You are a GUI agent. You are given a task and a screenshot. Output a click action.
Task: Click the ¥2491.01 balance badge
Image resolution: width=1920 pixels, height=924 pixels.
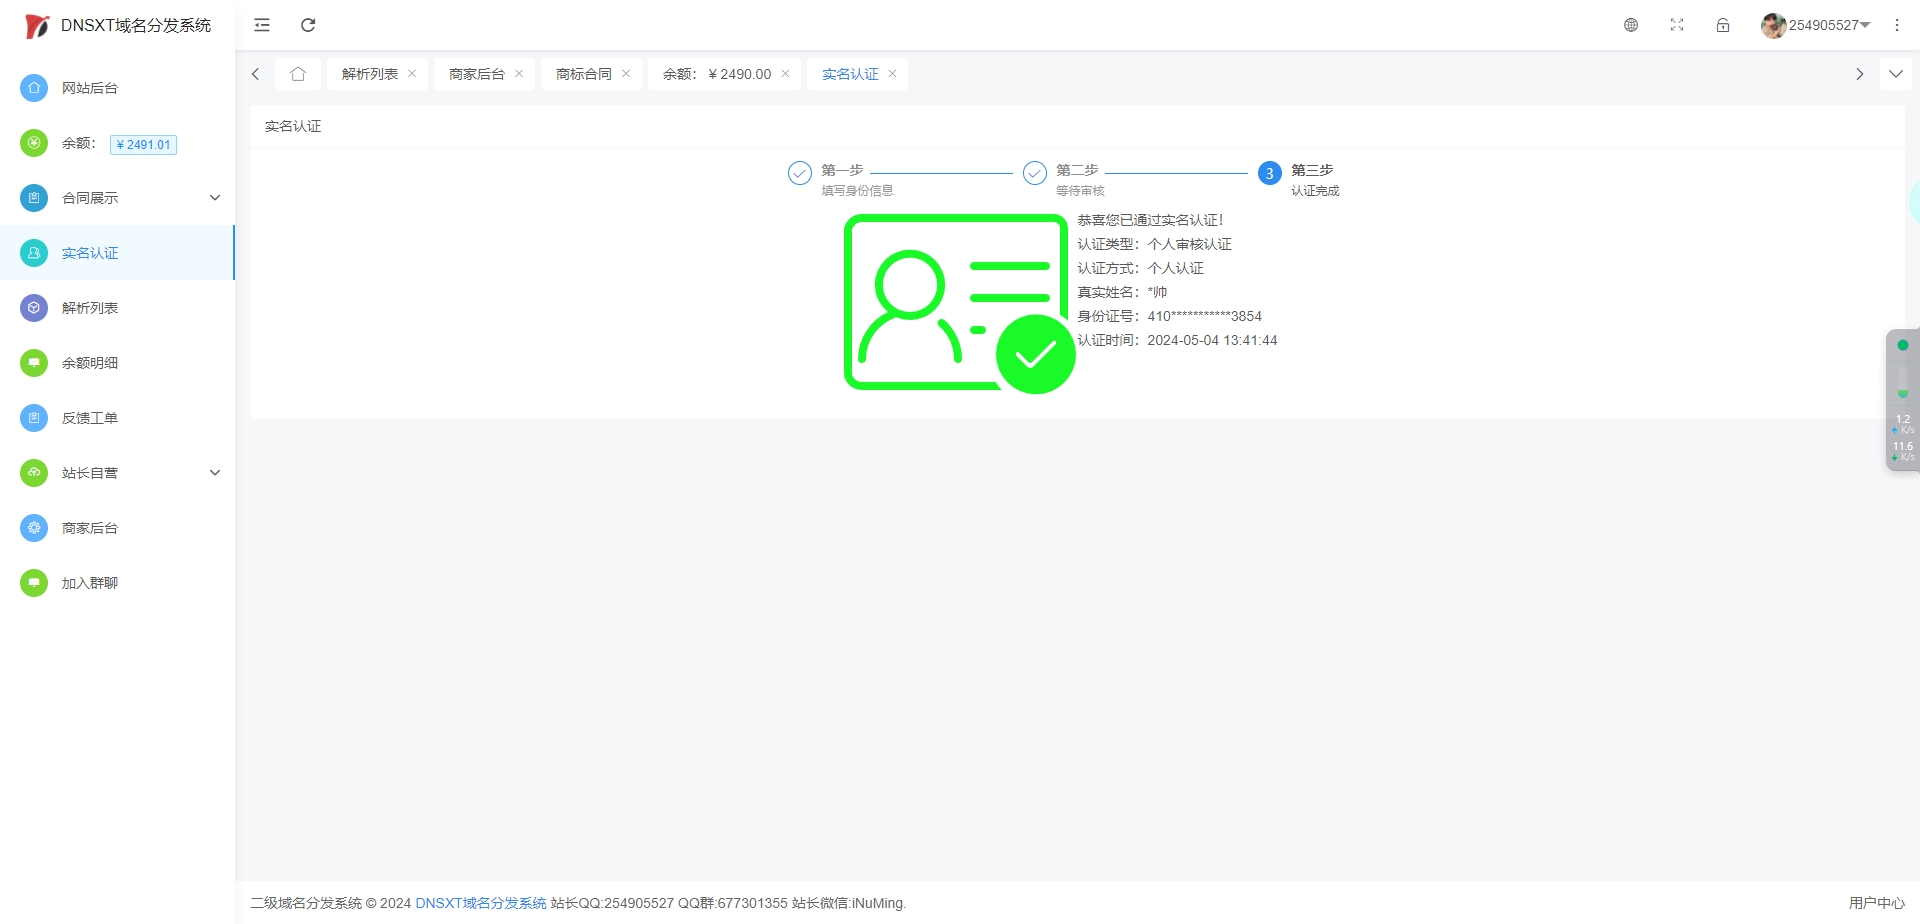[143, 145]
